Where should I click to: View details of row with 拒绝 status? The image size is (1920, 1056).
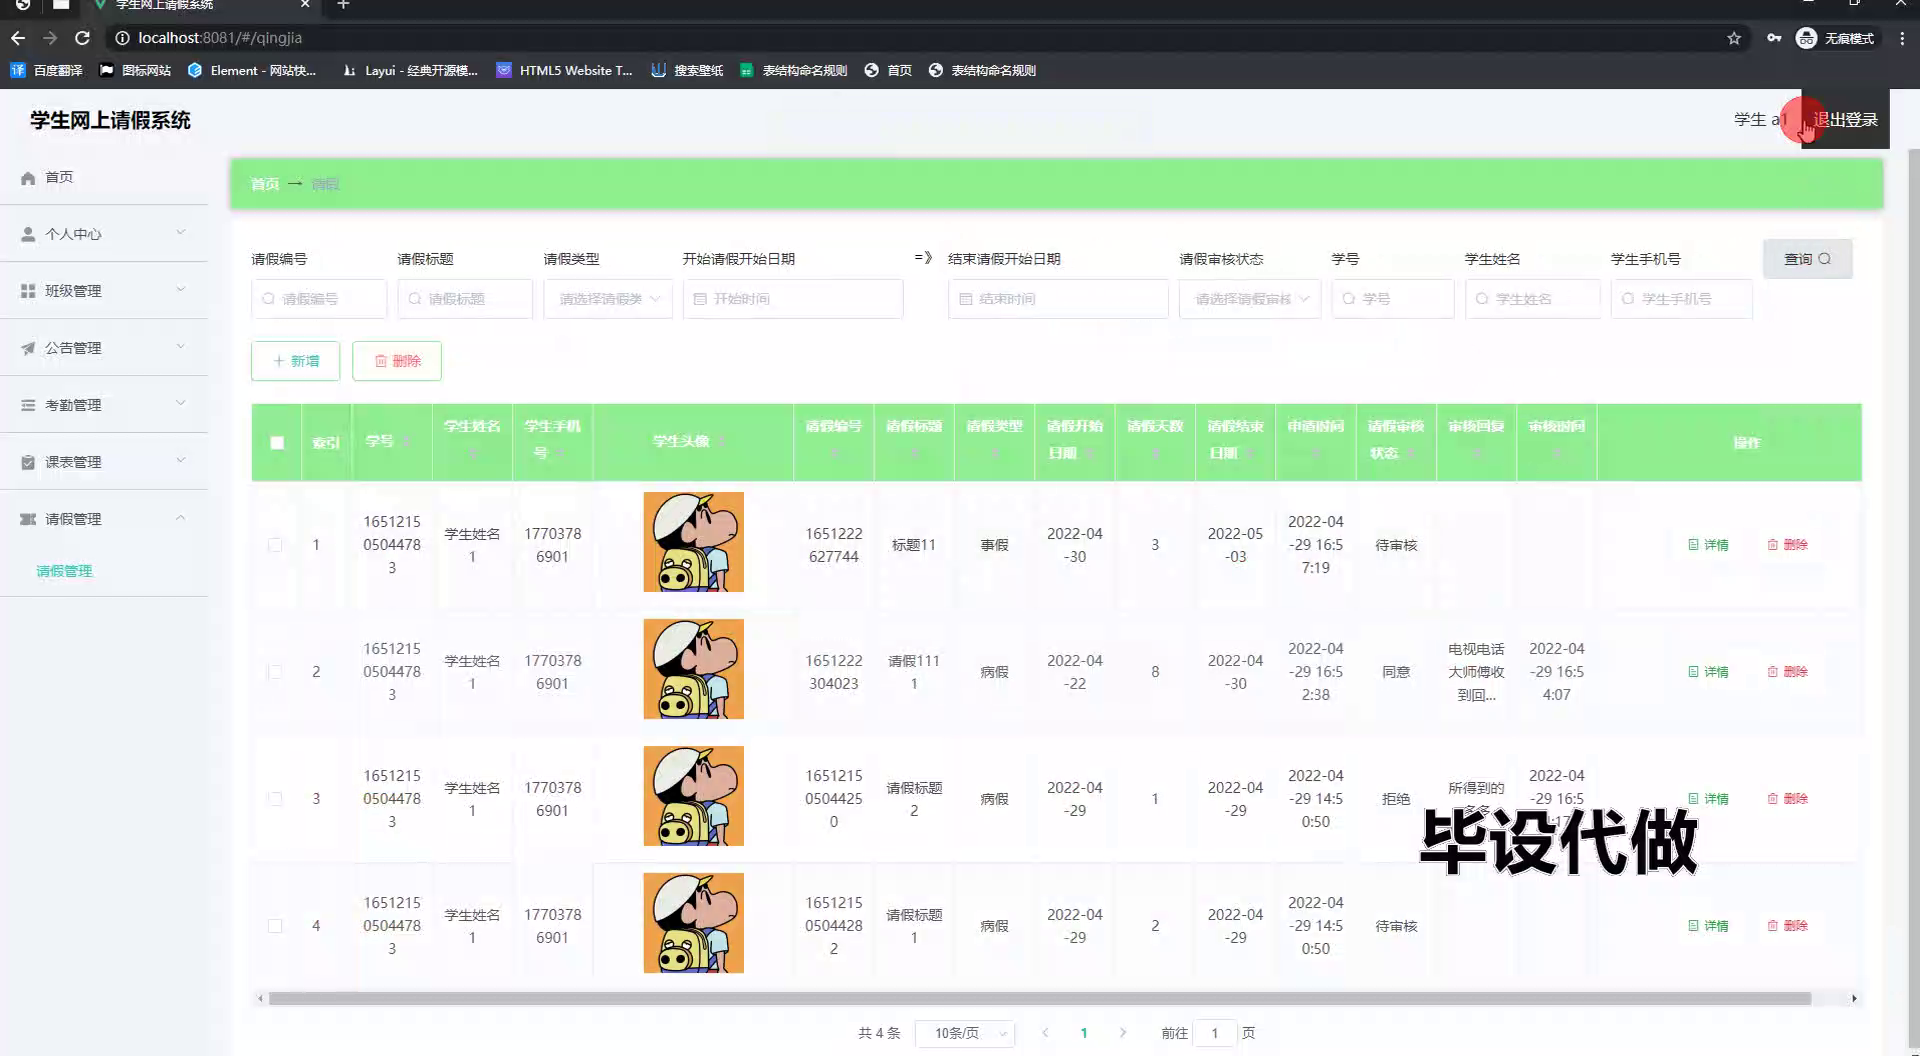click(x=1708, y=799)
